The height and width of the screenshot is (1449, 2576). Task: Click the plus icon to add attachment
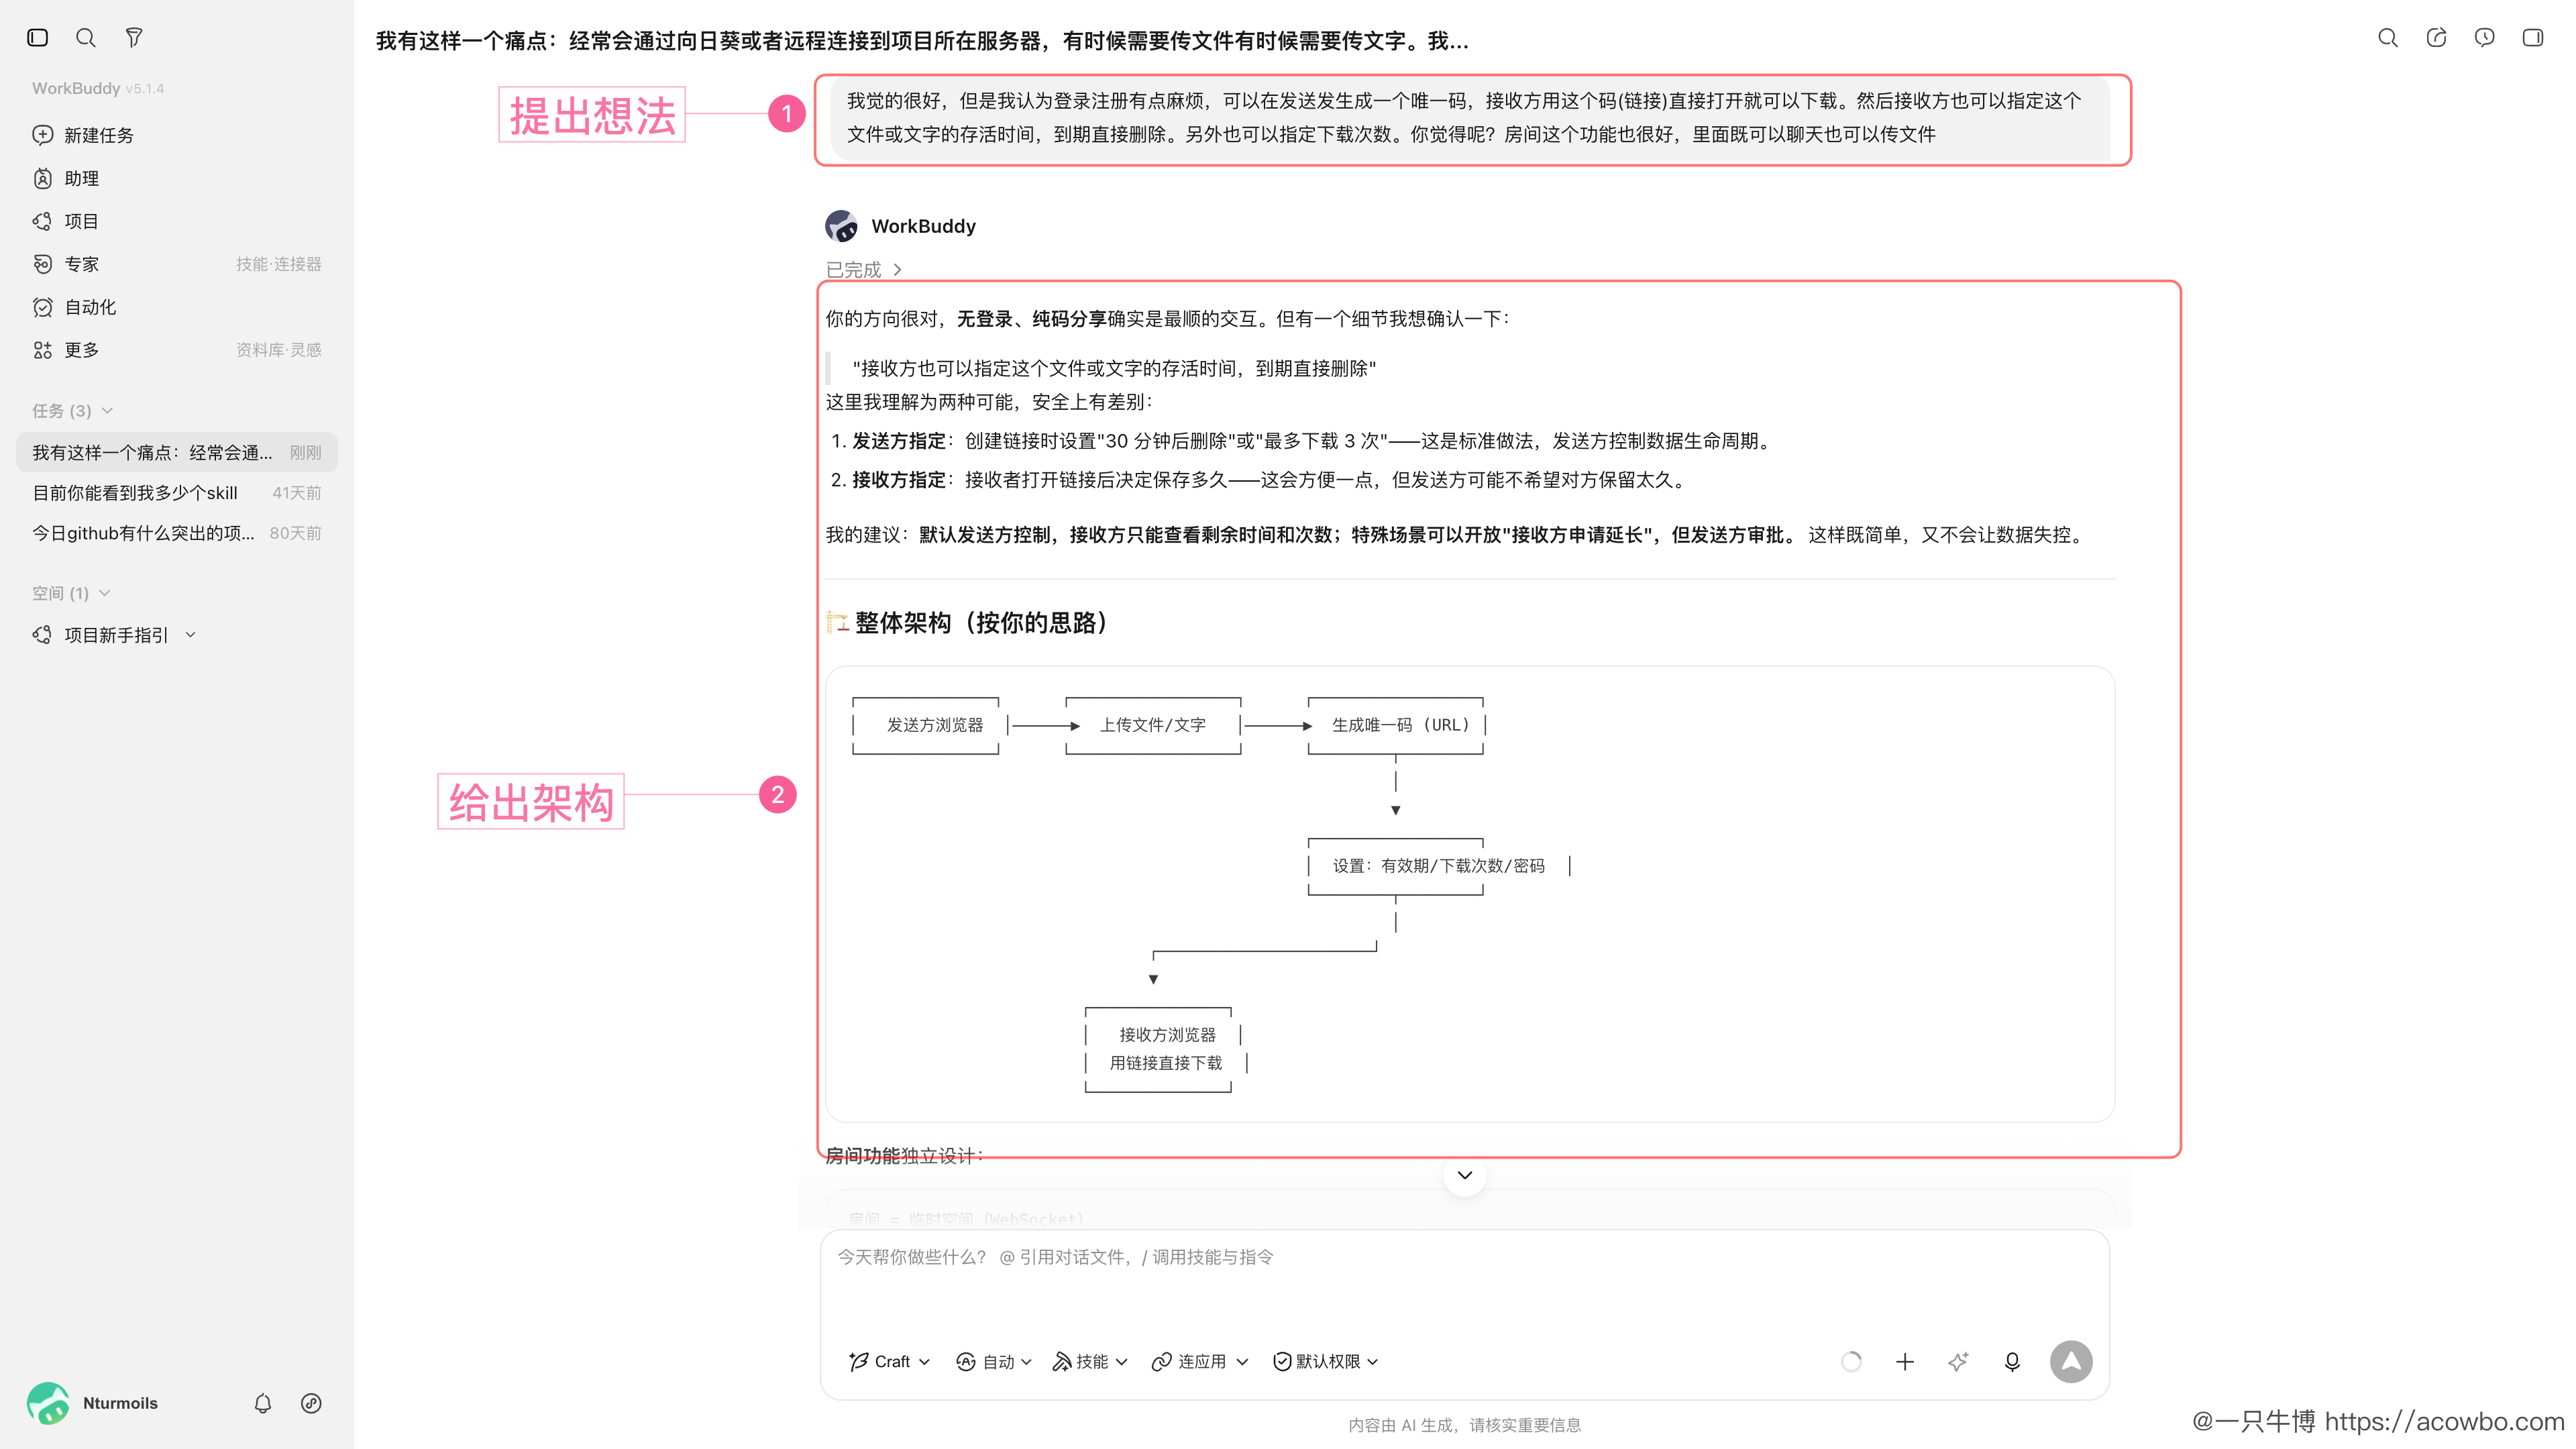(x=1905, y=1361)
